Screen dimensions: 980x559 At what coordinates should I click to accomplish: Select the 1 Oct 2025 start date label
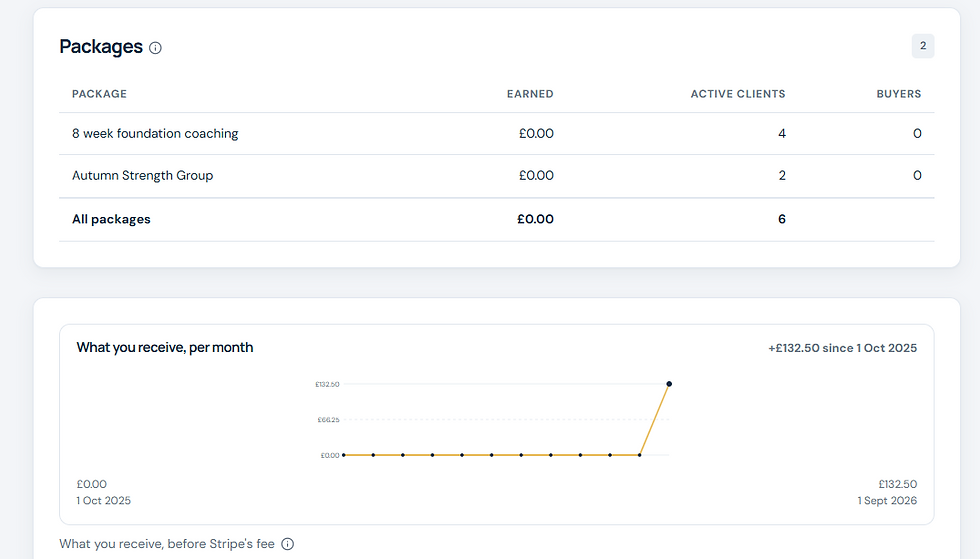pyautogui.click(x=104, y=500)
